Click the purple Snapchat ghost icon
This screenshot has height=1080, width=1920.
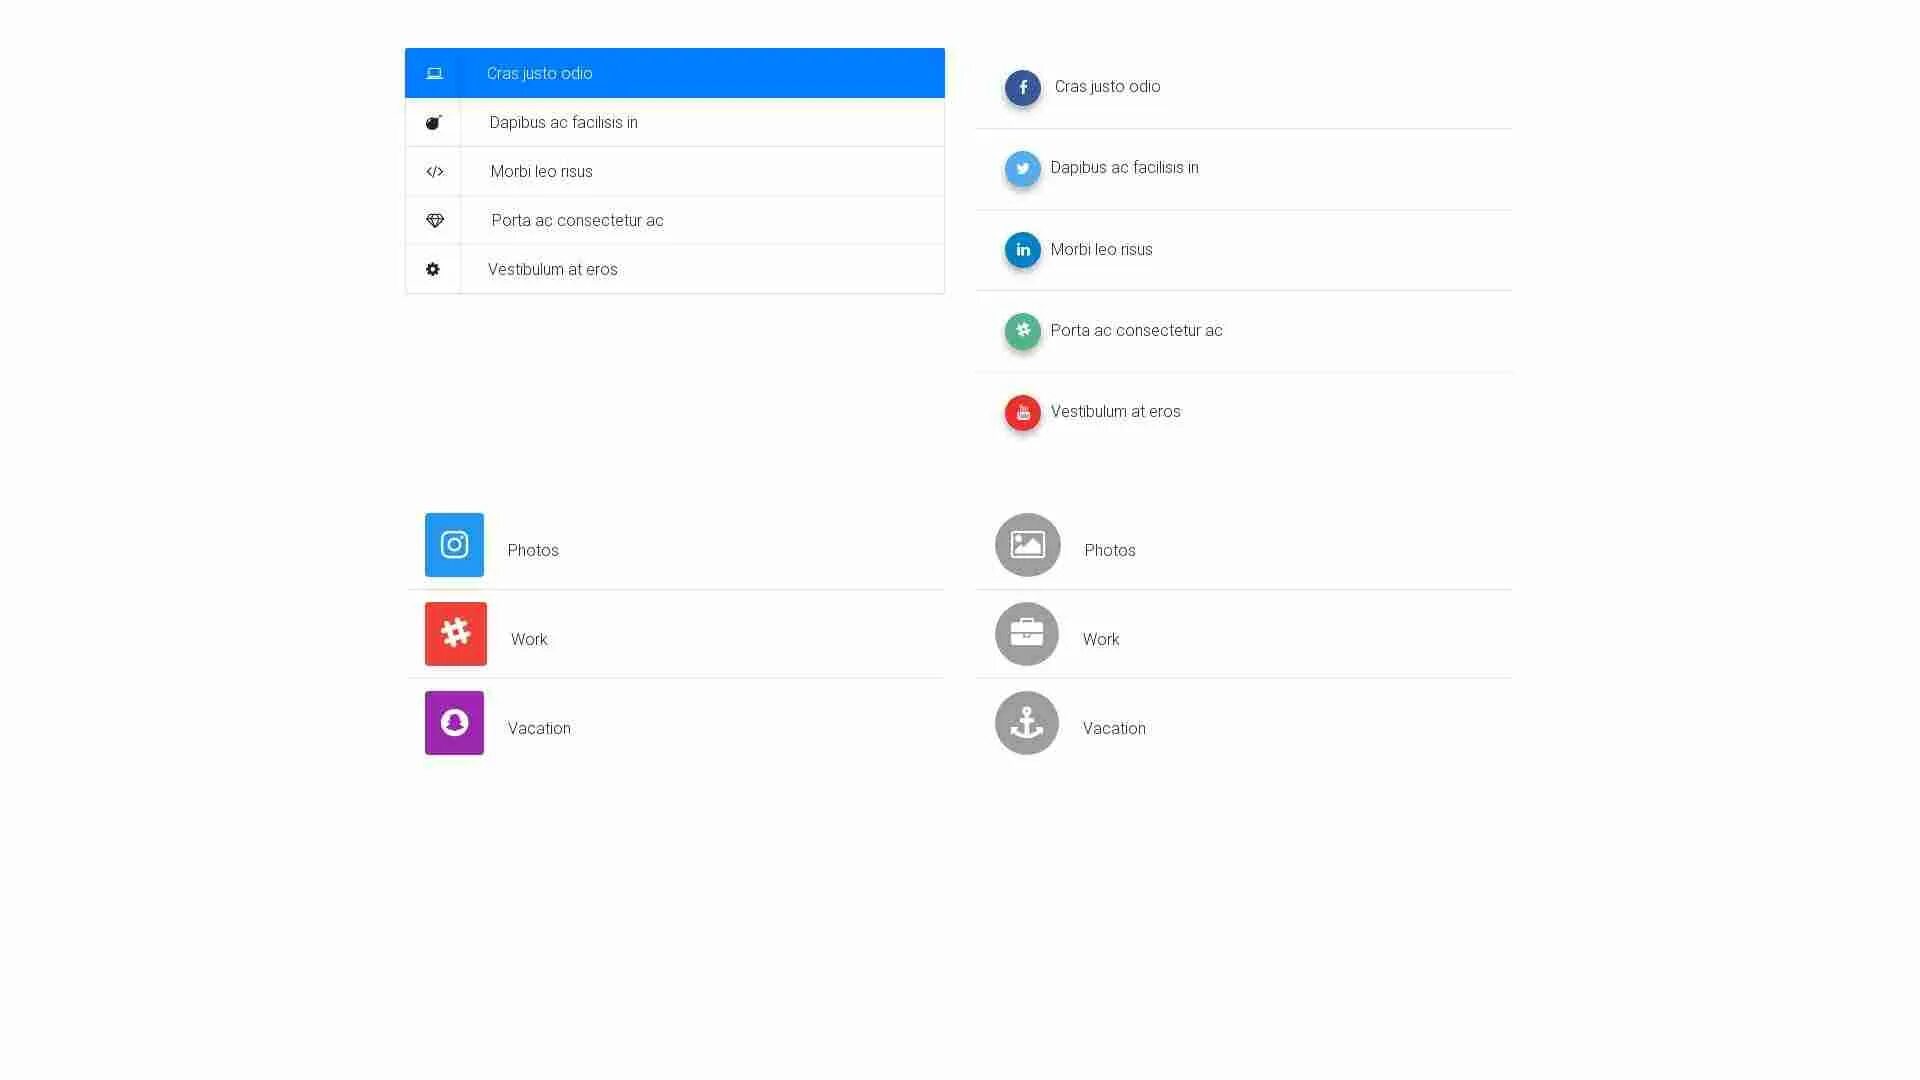(x=454, y=722)
